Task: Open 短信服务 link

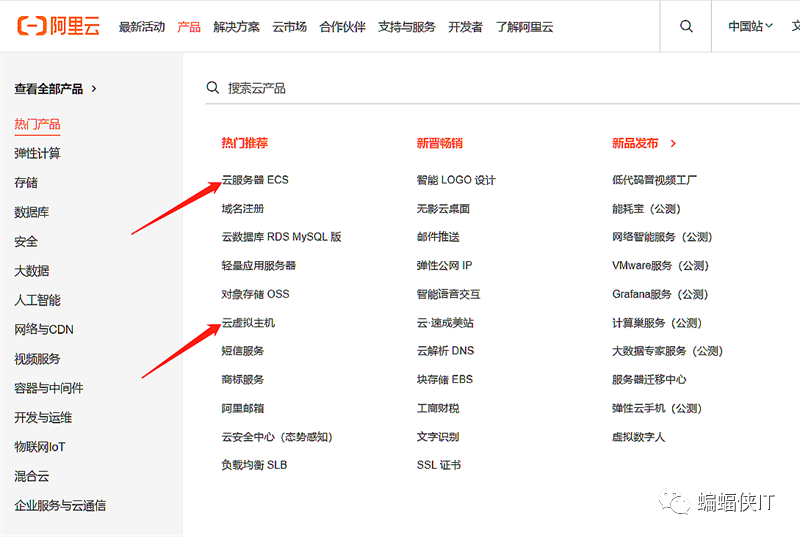Action: (x=243, y=351)
